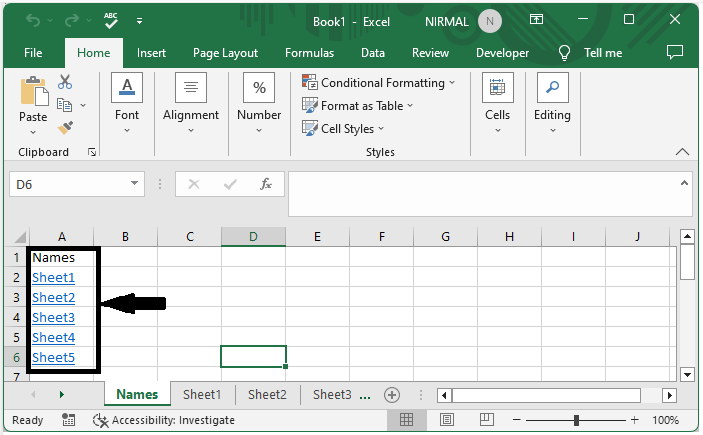Click the Select All corner triangle
703x435 pixels.
(x=20, y=237)
